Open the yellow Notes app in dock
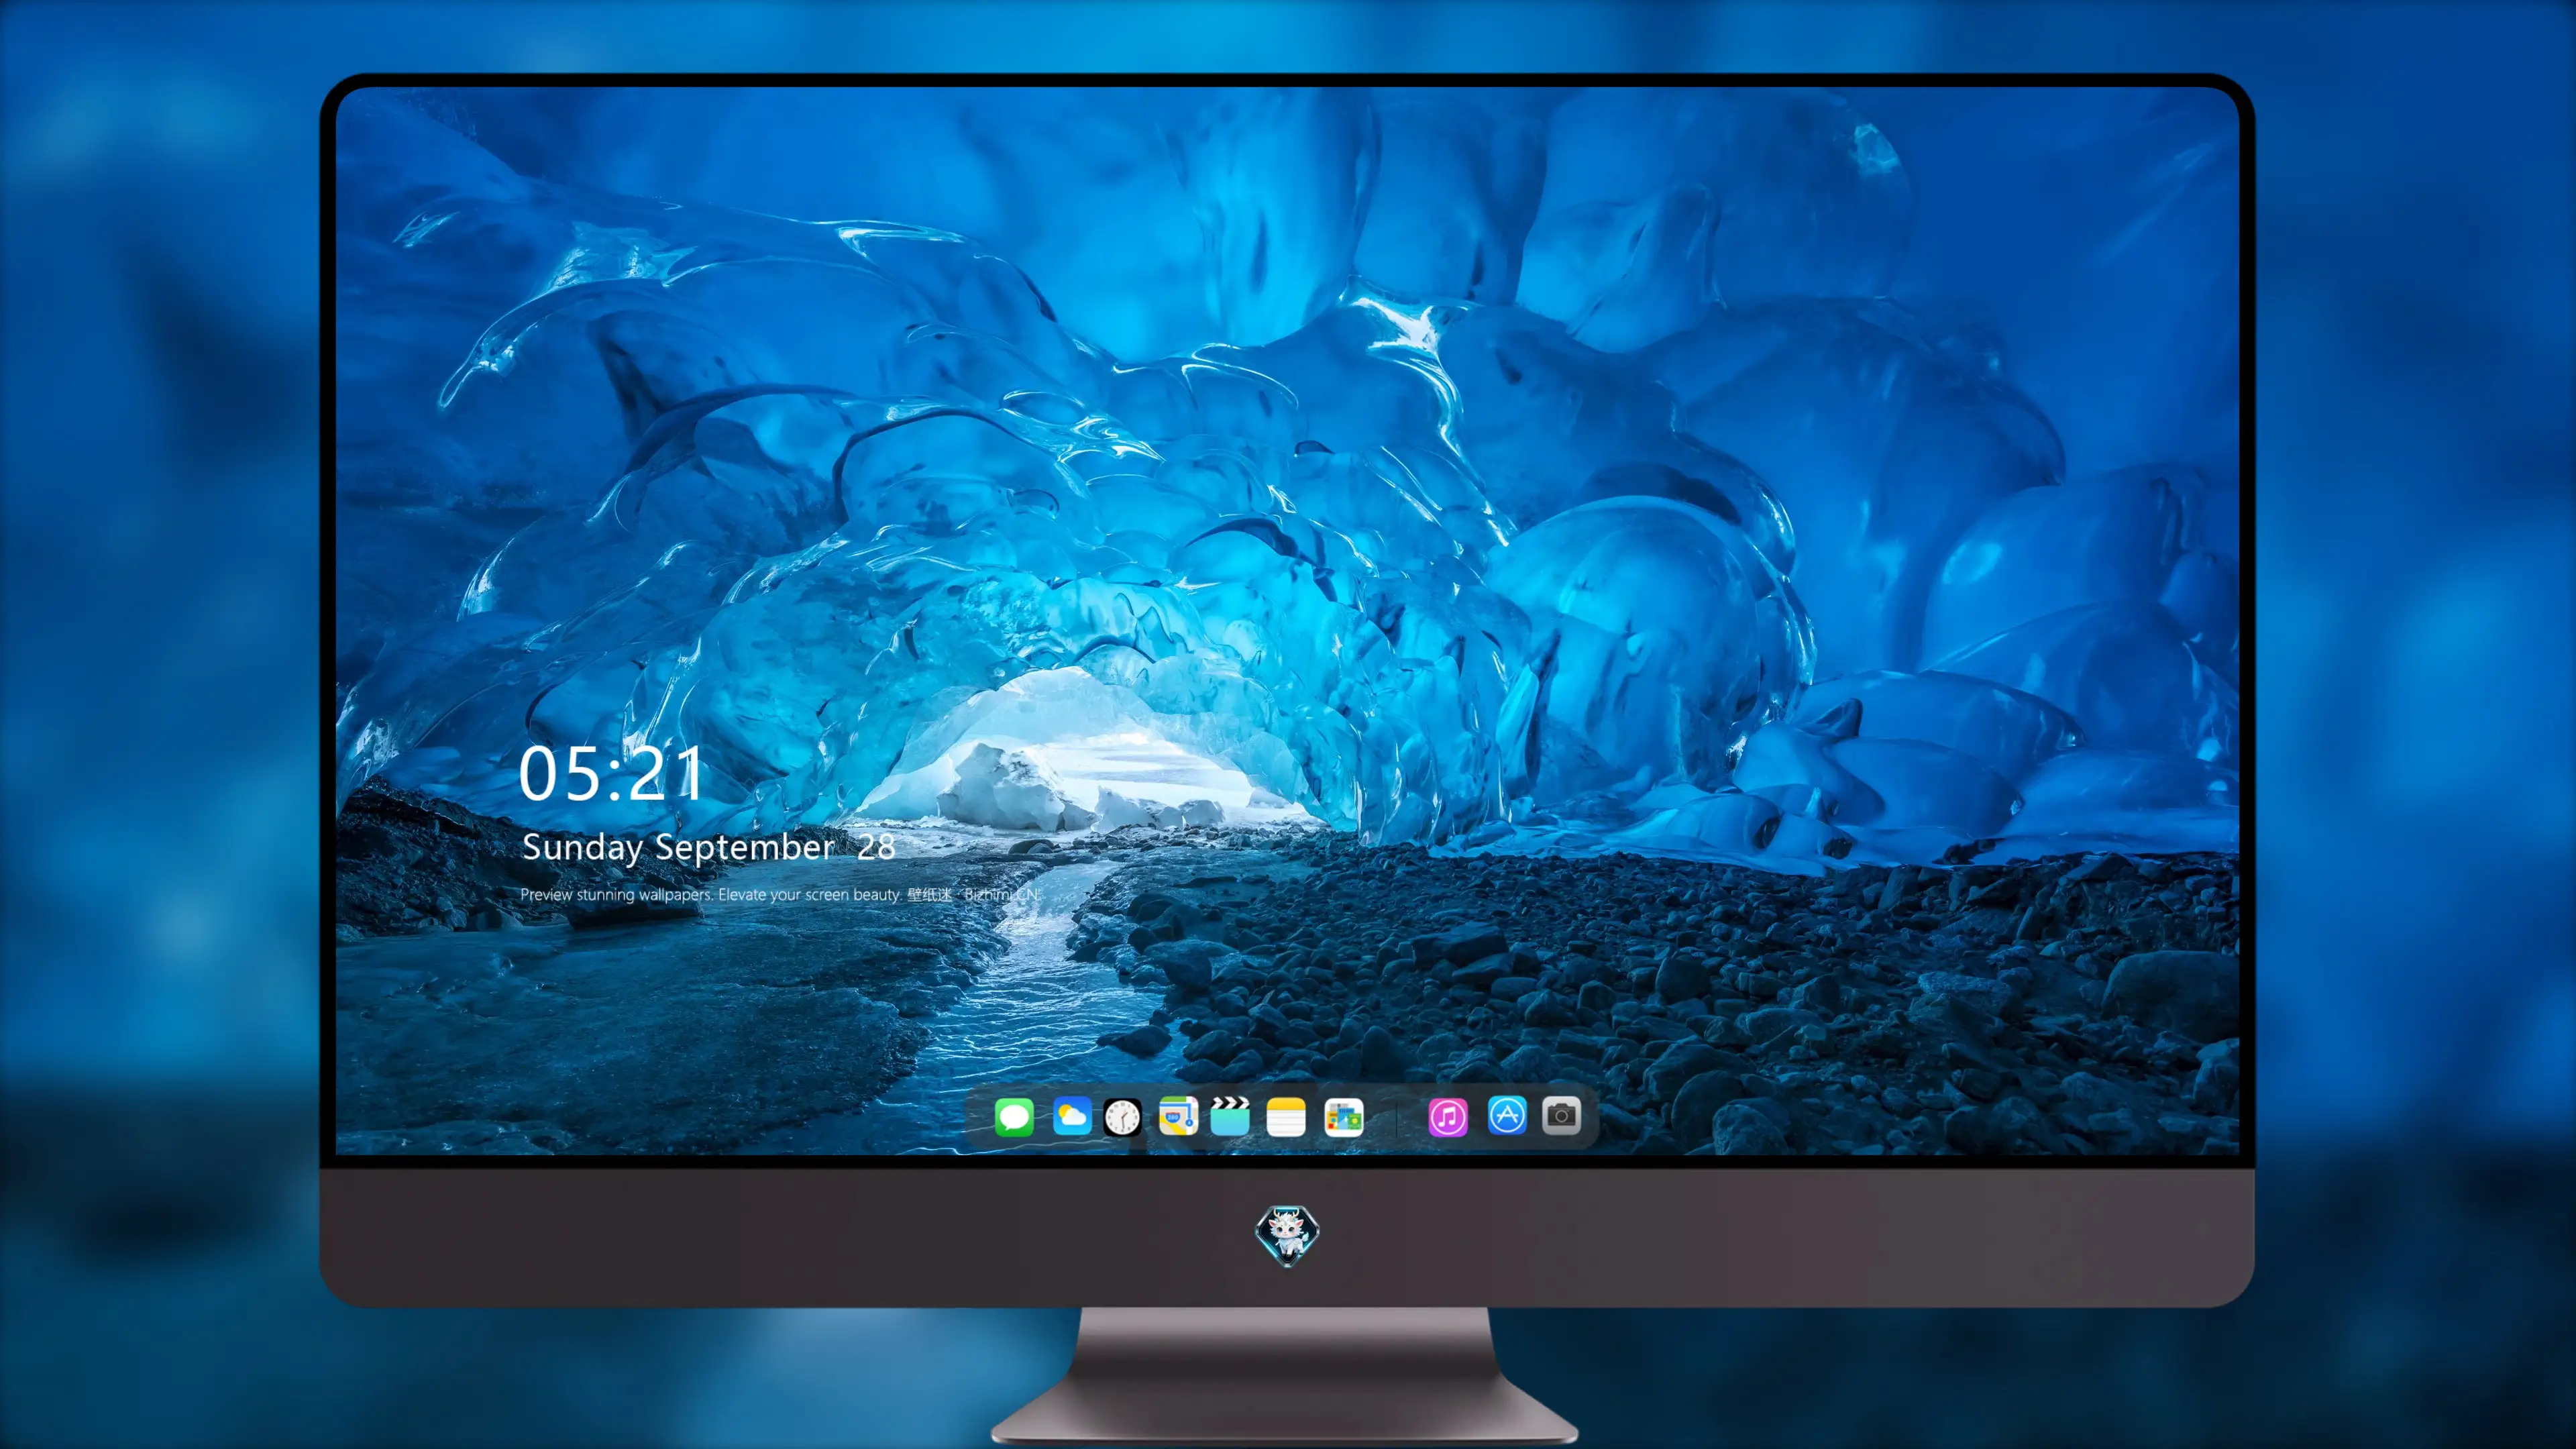 point(1286,1116)
